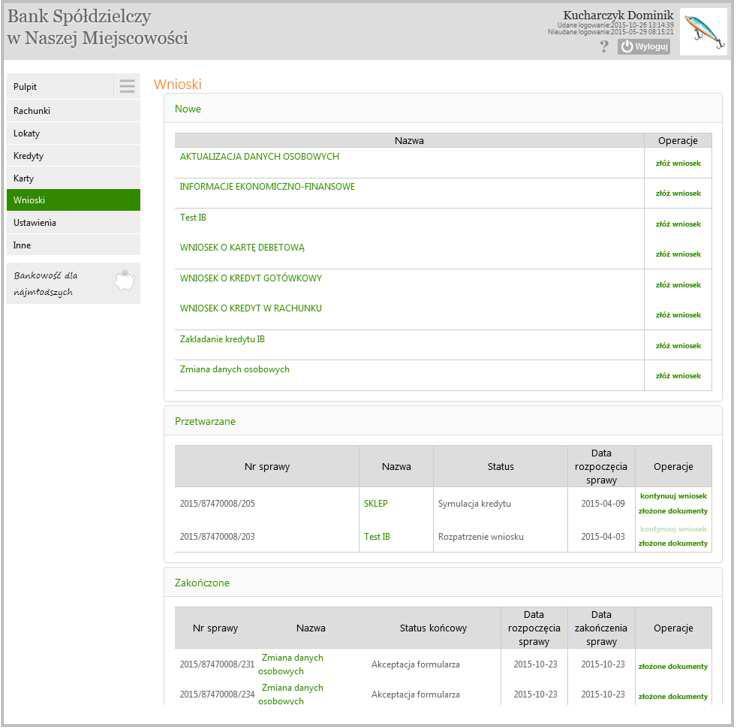Click złóż wniosek for WNIOSEK O KARTĘ DEBETOWĄ
Image resolution: width=736 pixels, height=728 pixels.
point(678,254)
